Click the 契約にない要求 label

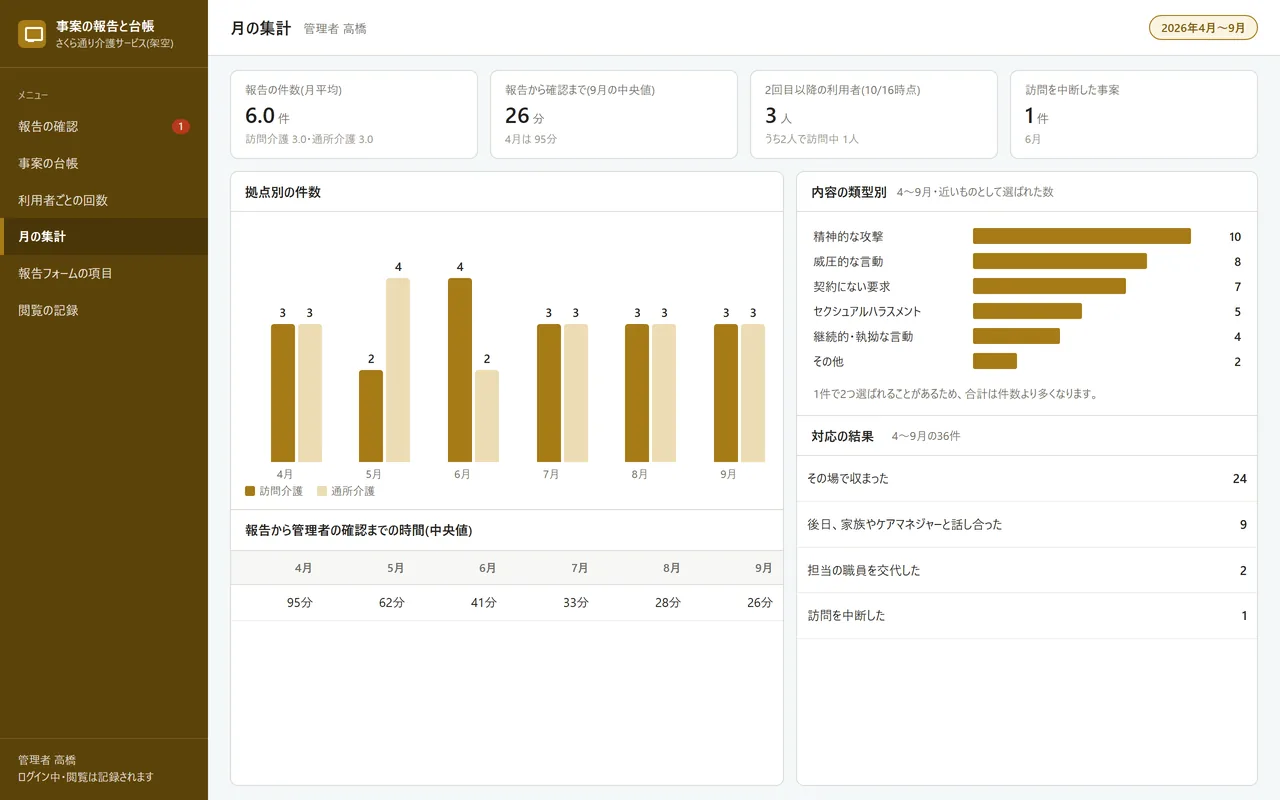(852, 286)
